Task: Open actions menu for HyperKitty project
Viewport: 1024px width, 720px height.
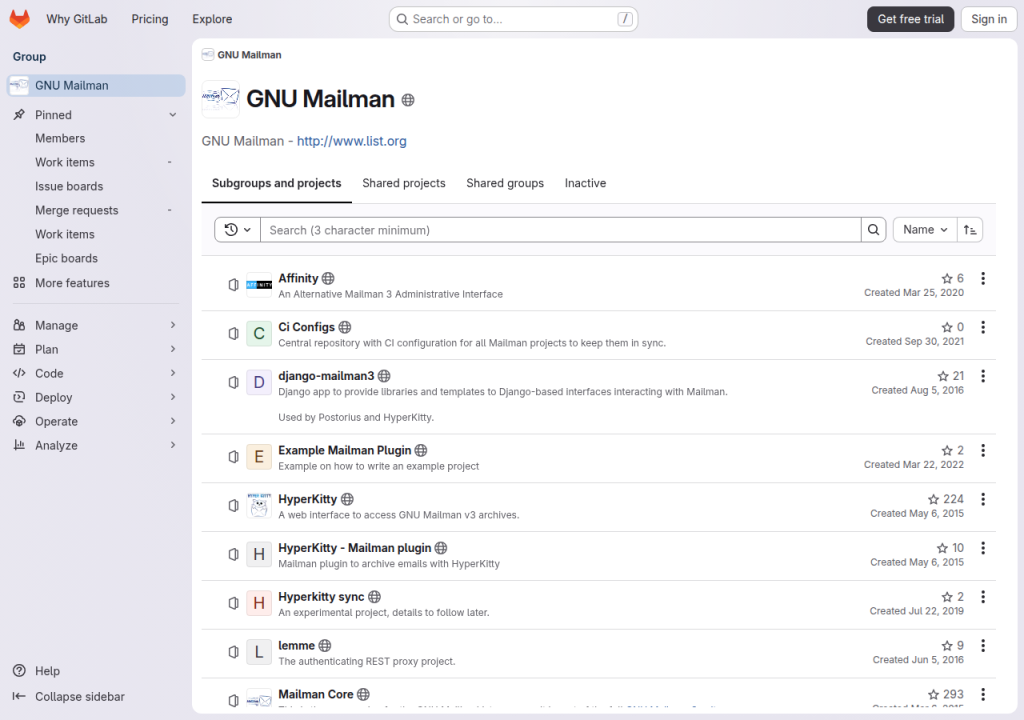Action: (983, 500)
